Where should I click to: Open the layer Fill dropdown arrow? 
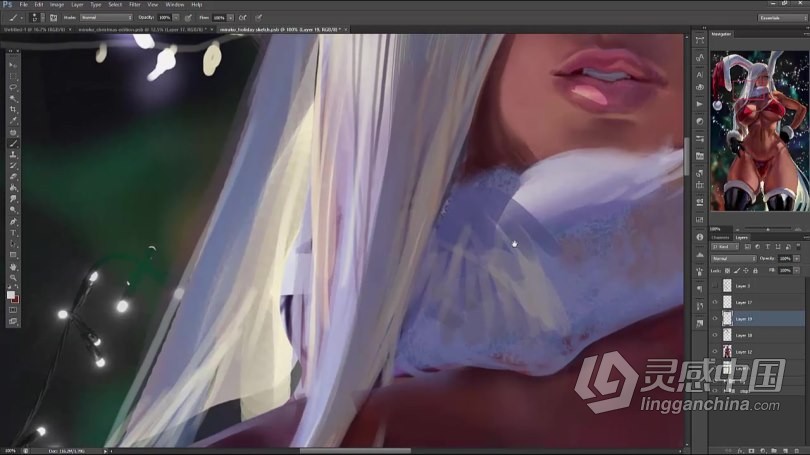(x=797, y=271)
